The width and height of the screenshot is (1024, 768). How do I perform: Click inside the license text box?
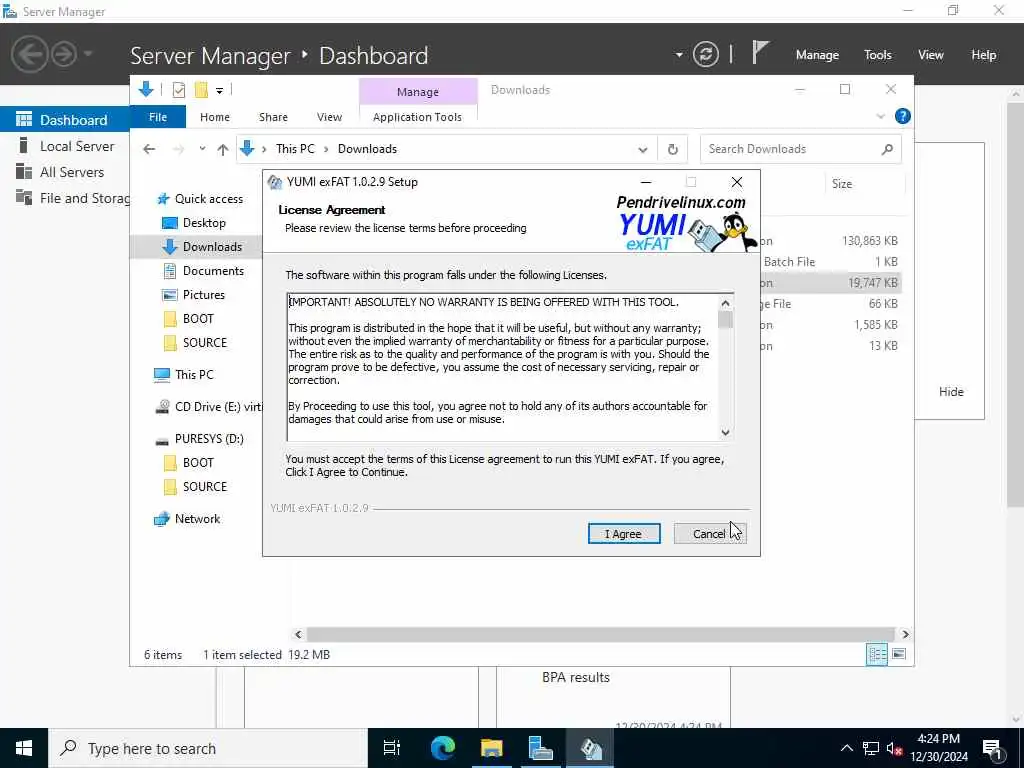(503, 367)
